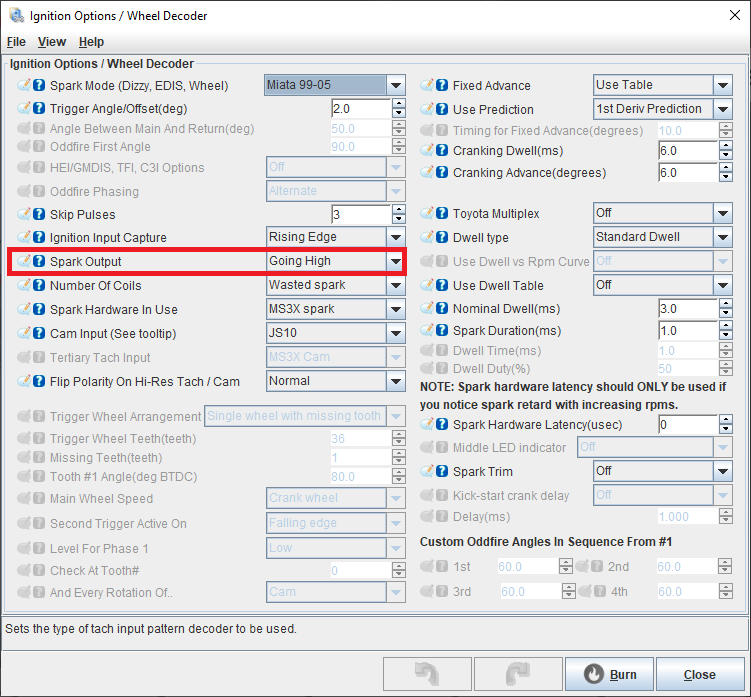Click the Close button
This screenshot has width=751, height=697.
click(x=699, y=674)
